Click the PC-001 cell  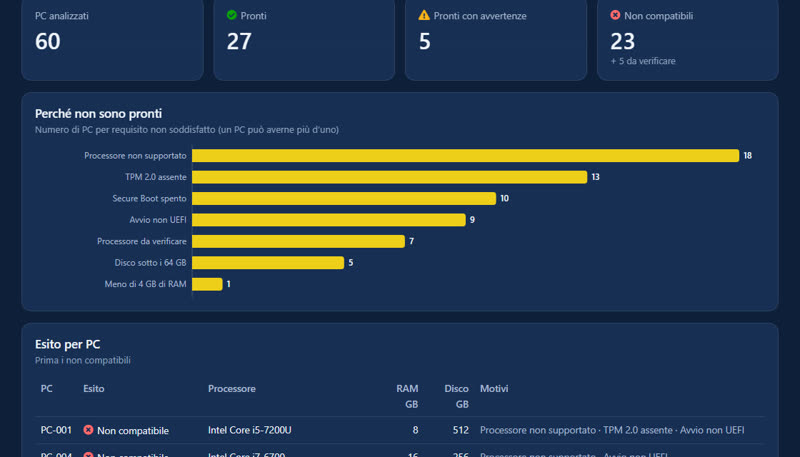[x=56, y=430]
